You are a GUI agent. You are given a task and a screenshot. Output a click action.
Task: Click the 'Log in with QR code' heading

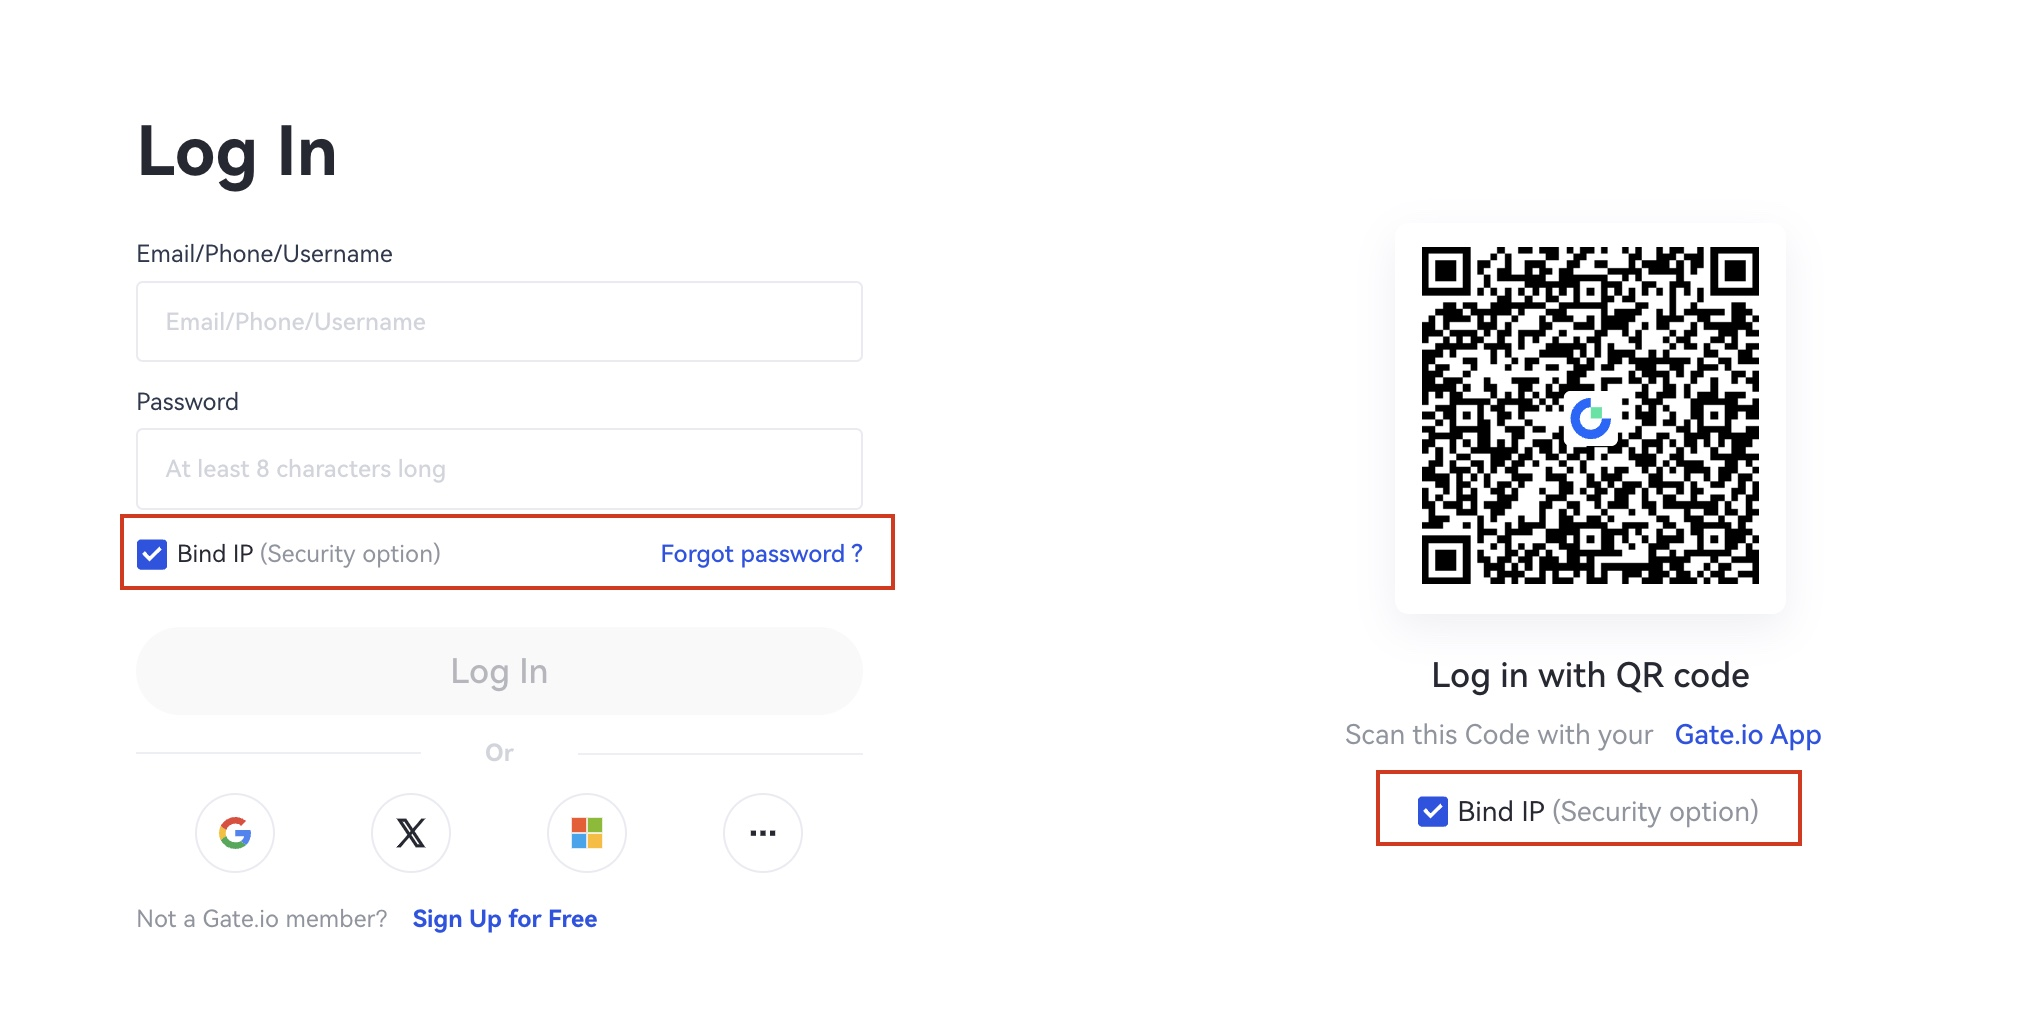coord(1590,676)
